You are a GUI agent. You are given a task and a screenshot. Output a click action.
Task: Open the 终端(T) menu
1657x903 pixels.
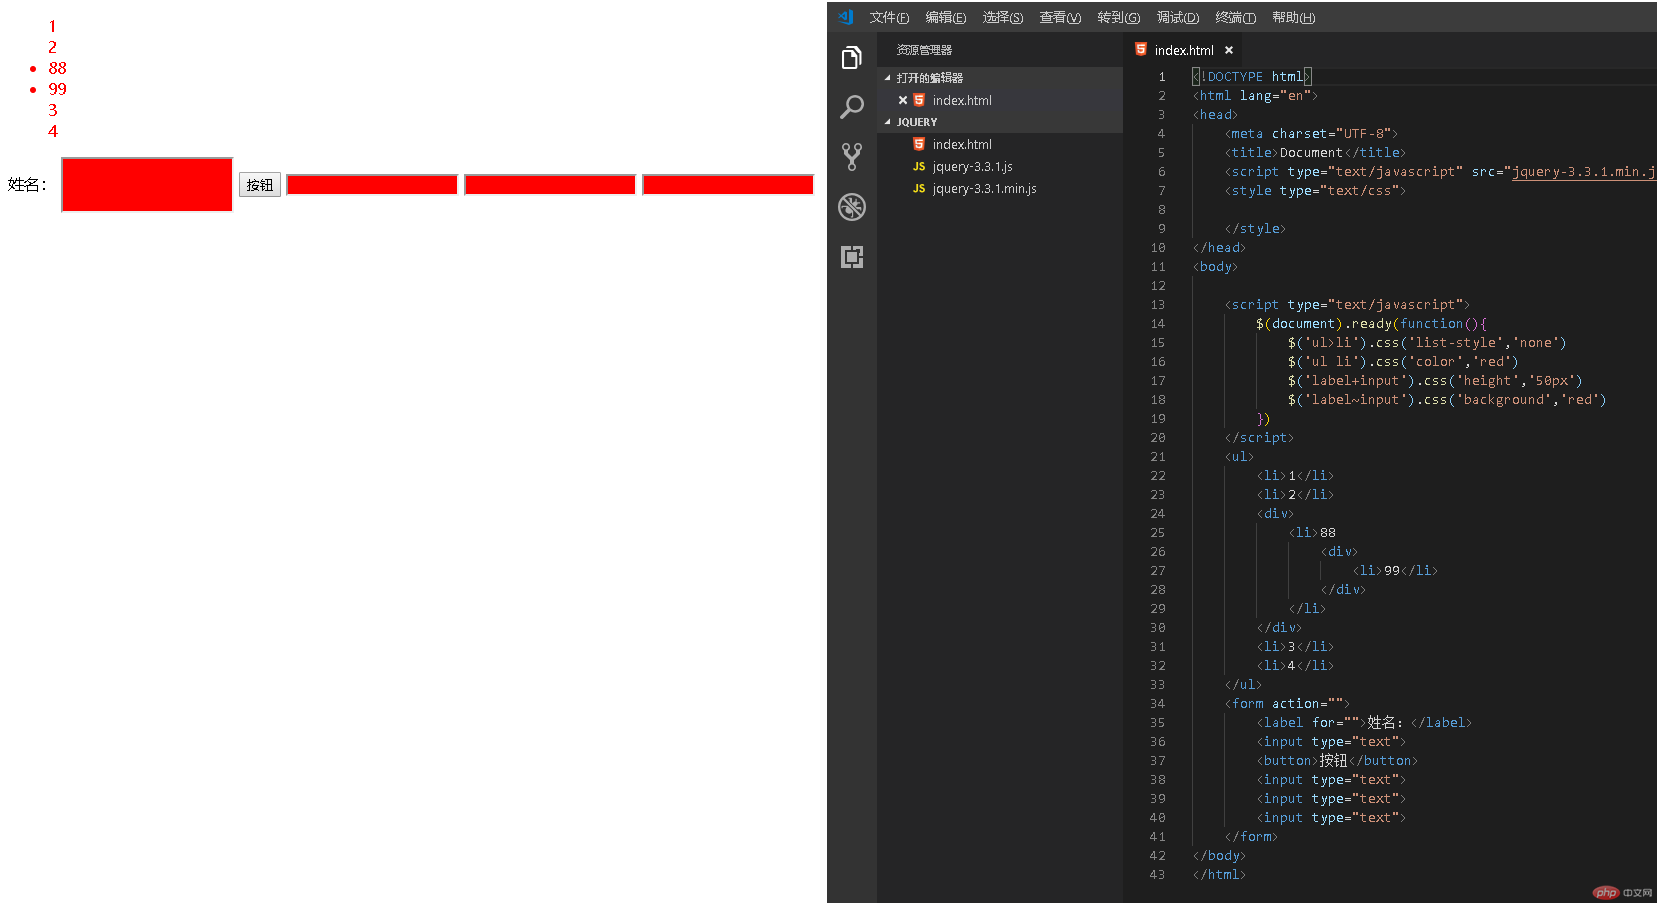pos(1235,17)
